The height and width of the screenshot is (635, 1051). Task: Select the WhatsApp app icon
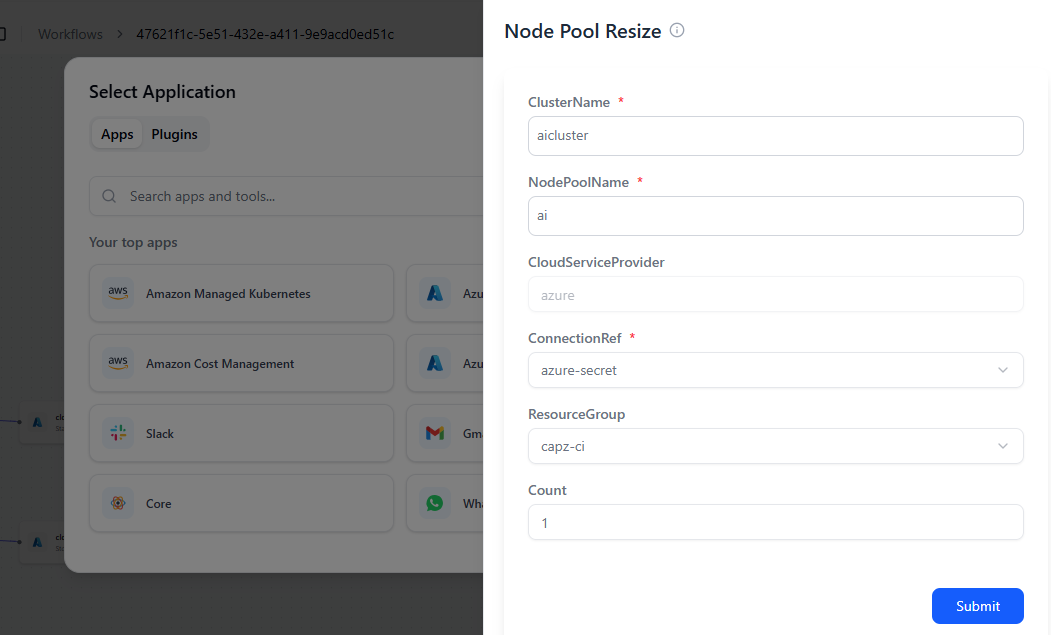434,504
